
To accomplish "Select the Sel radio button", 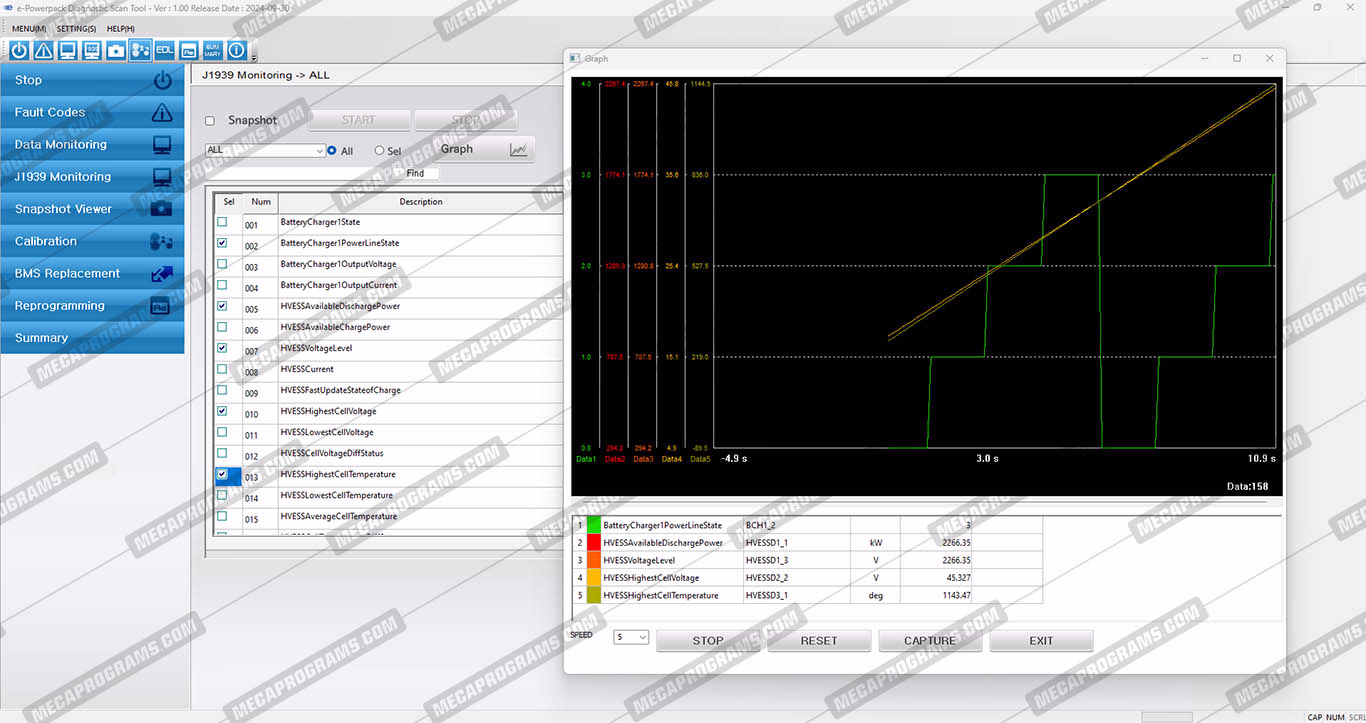I will point(379,151).
